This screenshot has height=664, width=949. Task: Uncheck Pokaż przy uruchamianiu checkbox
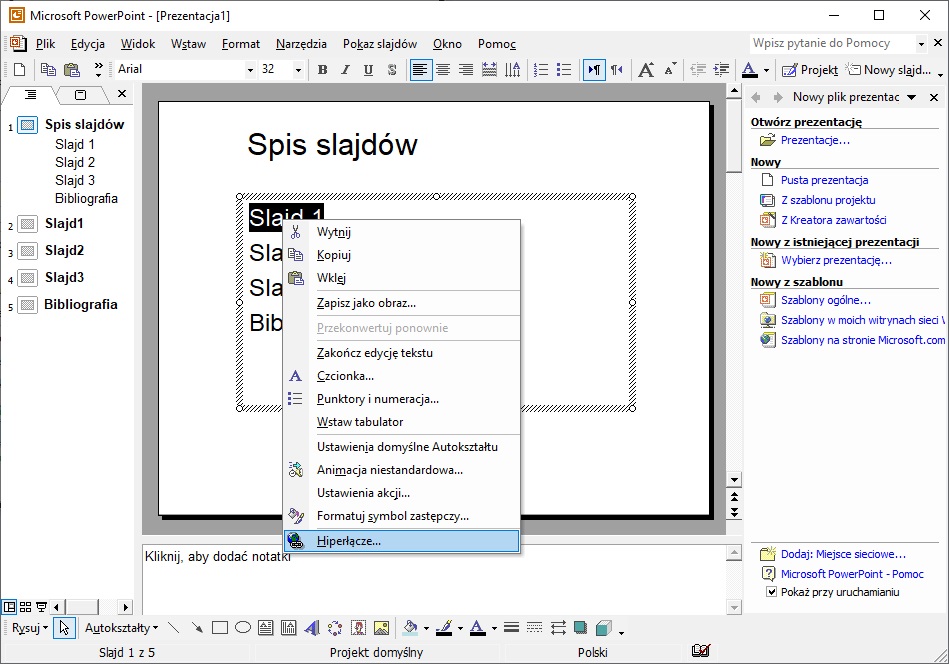[771, 592]
